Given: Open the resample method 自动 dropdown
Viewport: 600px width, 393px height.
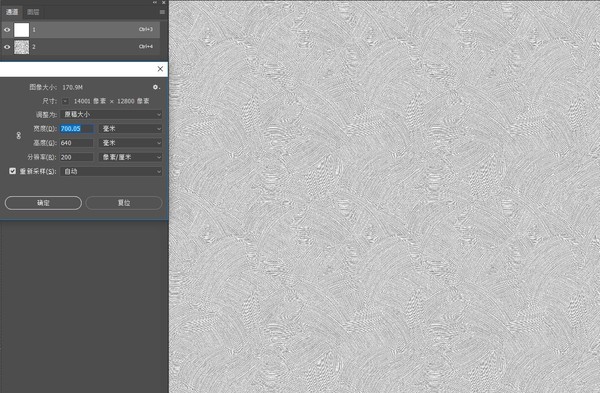Looking at the screenshot, I should [x=111, y=171].
